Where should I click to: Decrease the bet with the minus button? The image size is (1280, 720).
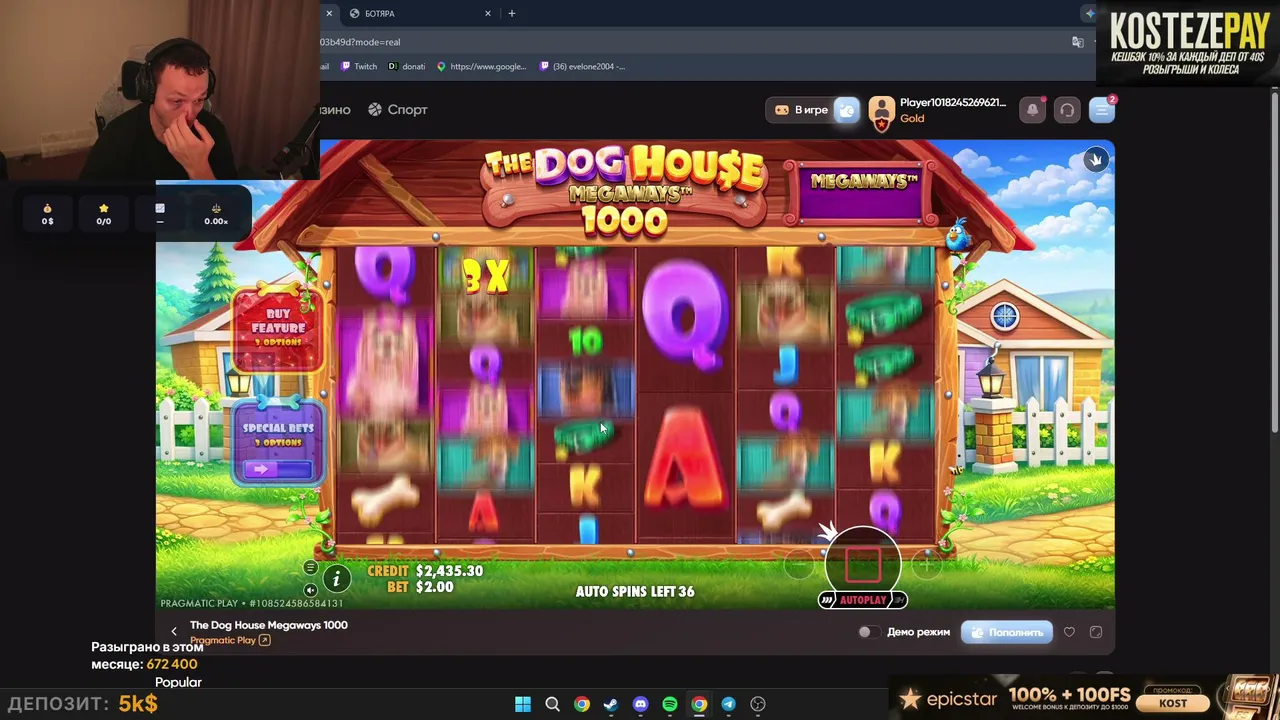[799, 566]
